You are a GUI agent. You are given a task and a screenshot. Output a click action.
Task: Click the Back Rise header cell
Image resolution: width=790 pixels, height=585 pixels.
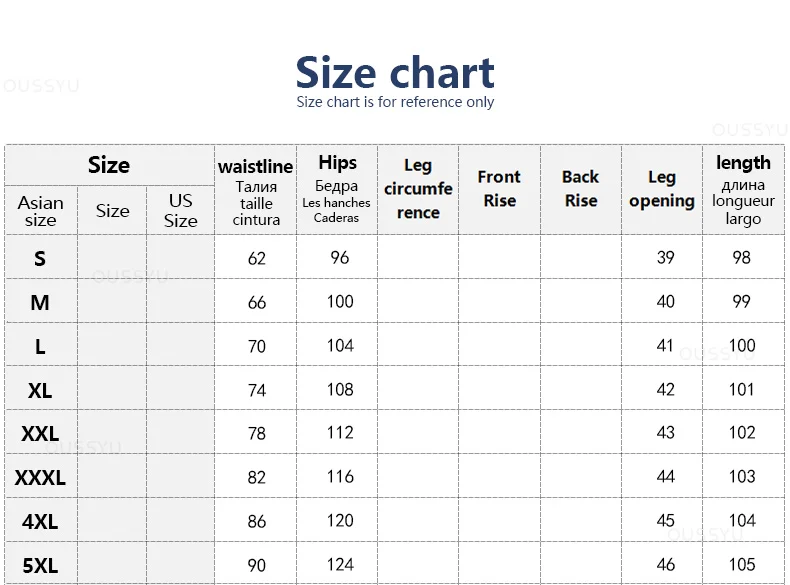click(581, 190)
